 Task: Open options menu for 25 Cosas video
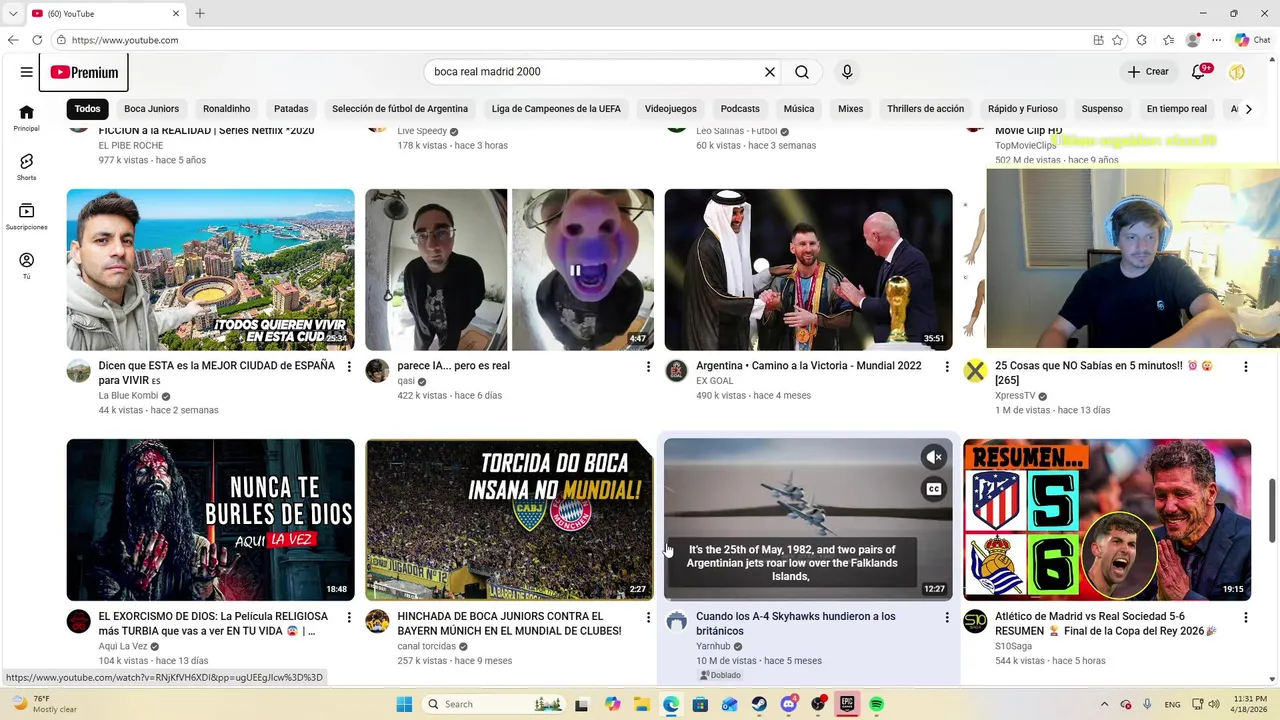click(1246, 367)
